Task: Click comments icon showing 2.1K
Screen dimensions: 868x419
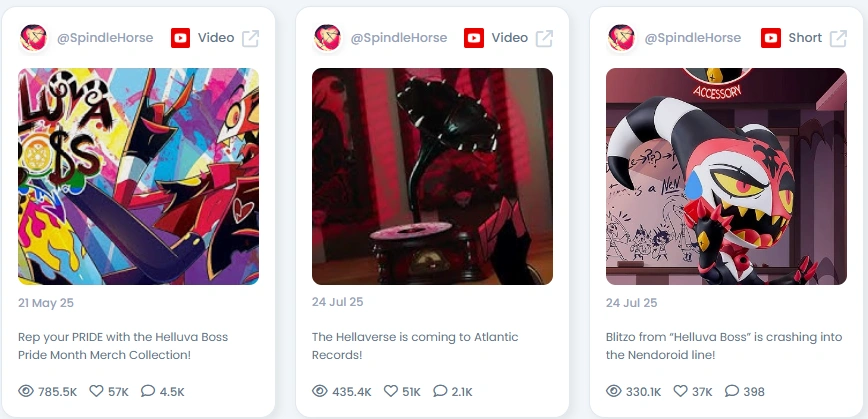Action: click(440, 391)
